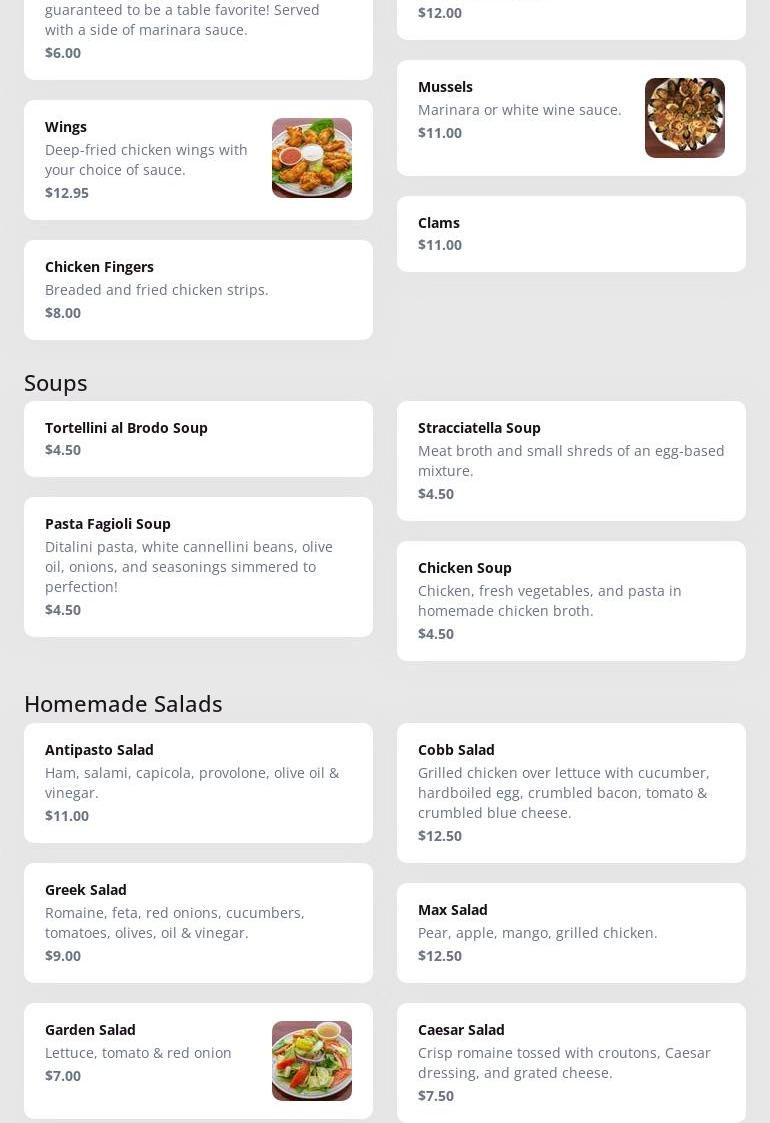
Task: View the Mussels dish photo
Action: click(685, 117)
